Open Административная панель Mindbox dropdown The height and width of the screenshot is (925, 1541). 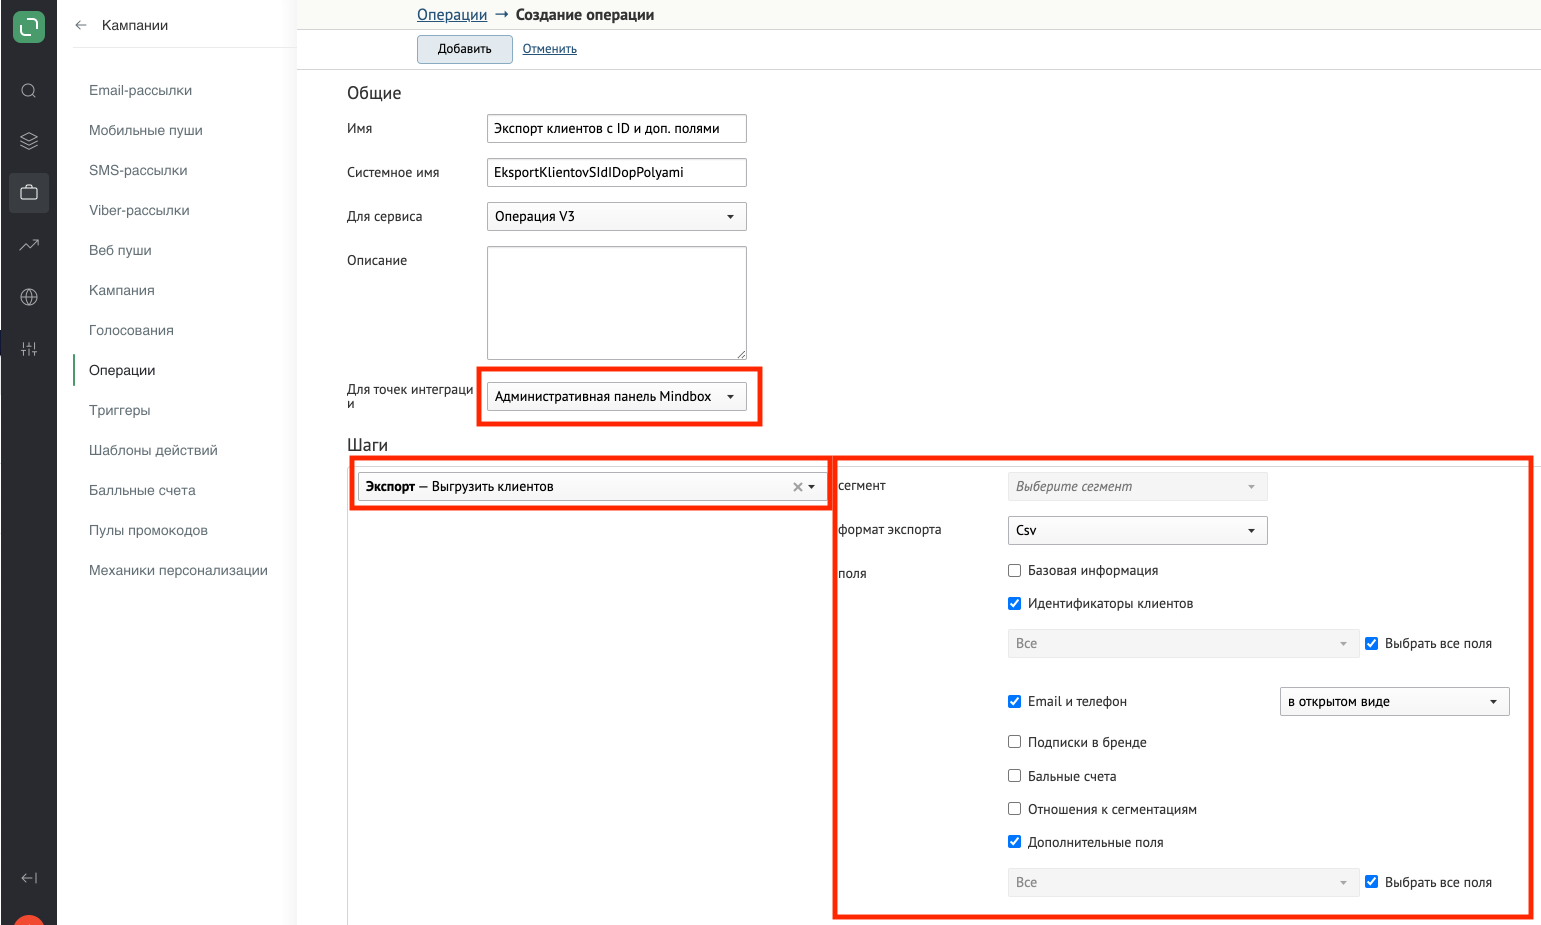tap(616, 397)
